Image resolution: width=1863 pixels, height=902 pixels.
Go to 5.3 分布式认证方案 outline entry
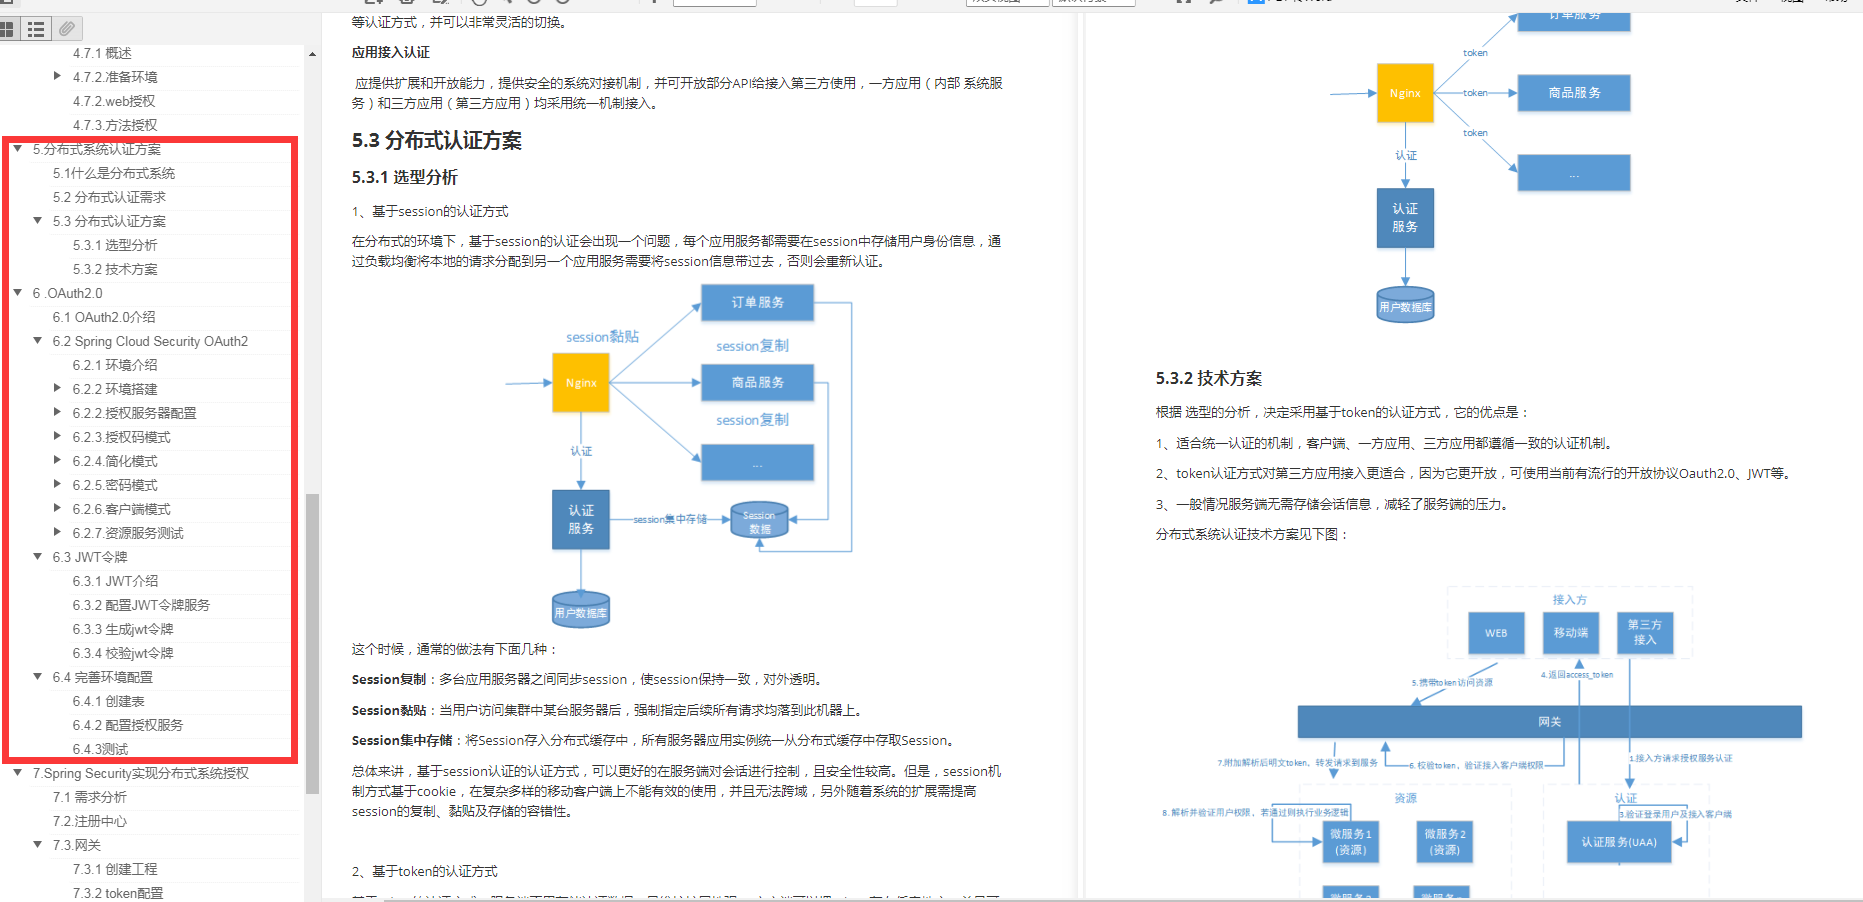[x=109, y=221]
